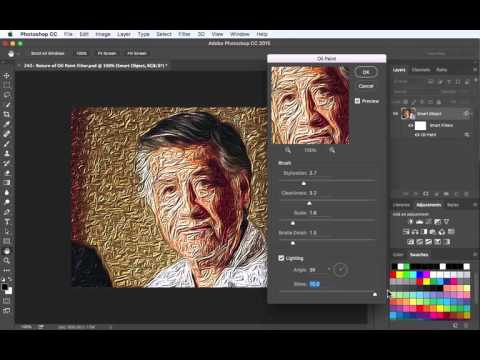Image resolution: width=480 pixels, height=360 pixels.
Task: Toggle the Preview checkbox
Action: click(357, 101)
